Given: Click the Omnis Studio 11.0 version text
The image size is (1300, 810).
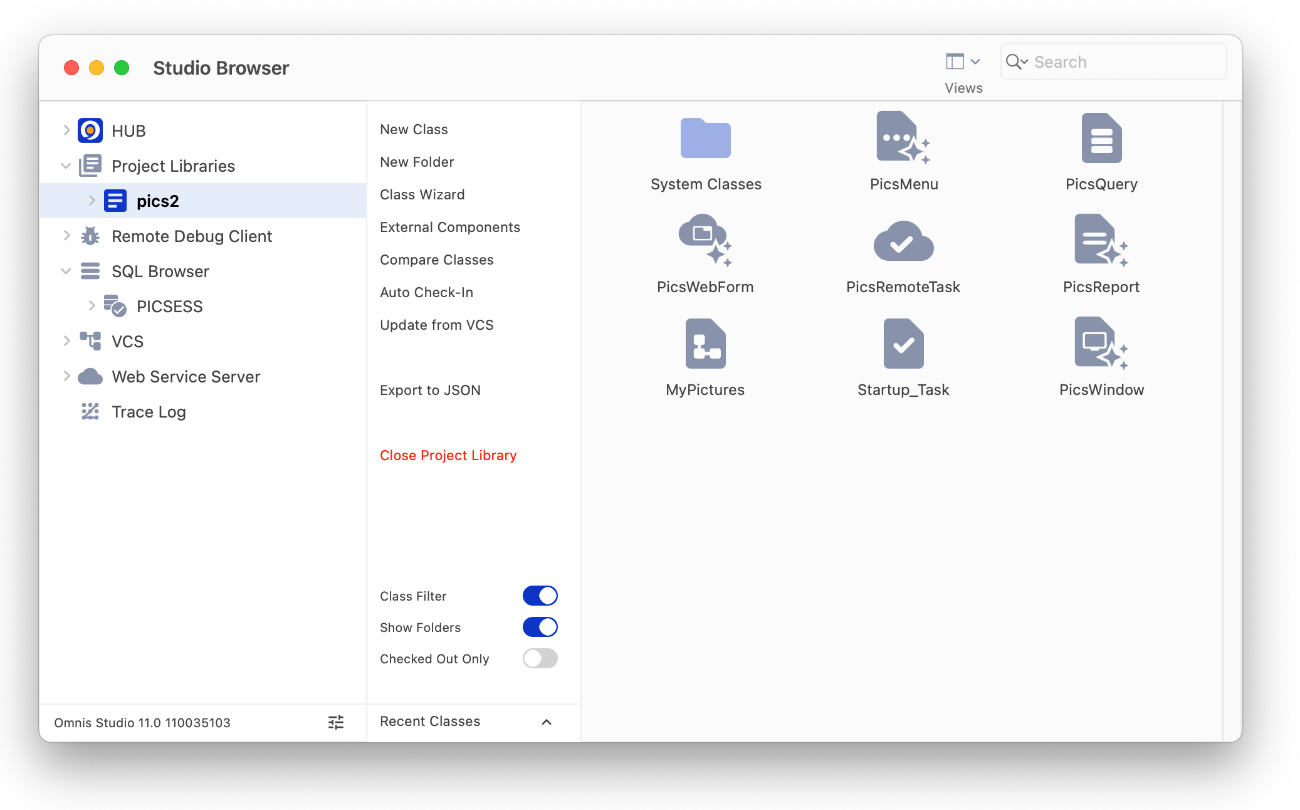Looking at the screenshot, I should click(x=142, y=722).
